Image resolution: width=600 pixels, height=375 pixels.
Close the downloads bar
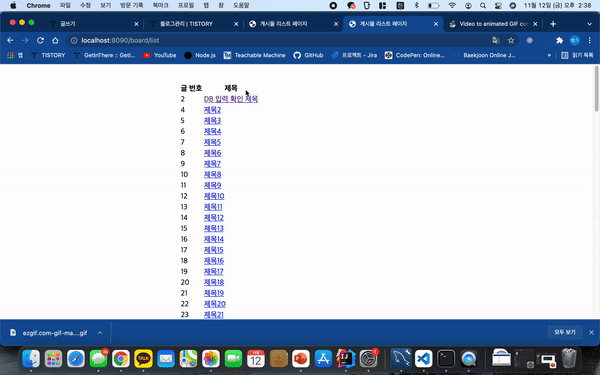click(591, 332)
